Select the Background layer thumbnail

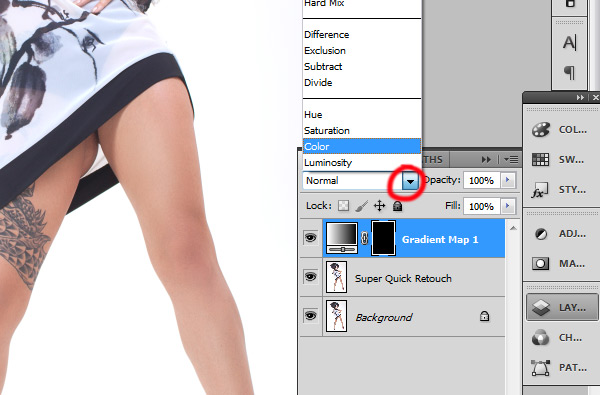pos(336,316)
